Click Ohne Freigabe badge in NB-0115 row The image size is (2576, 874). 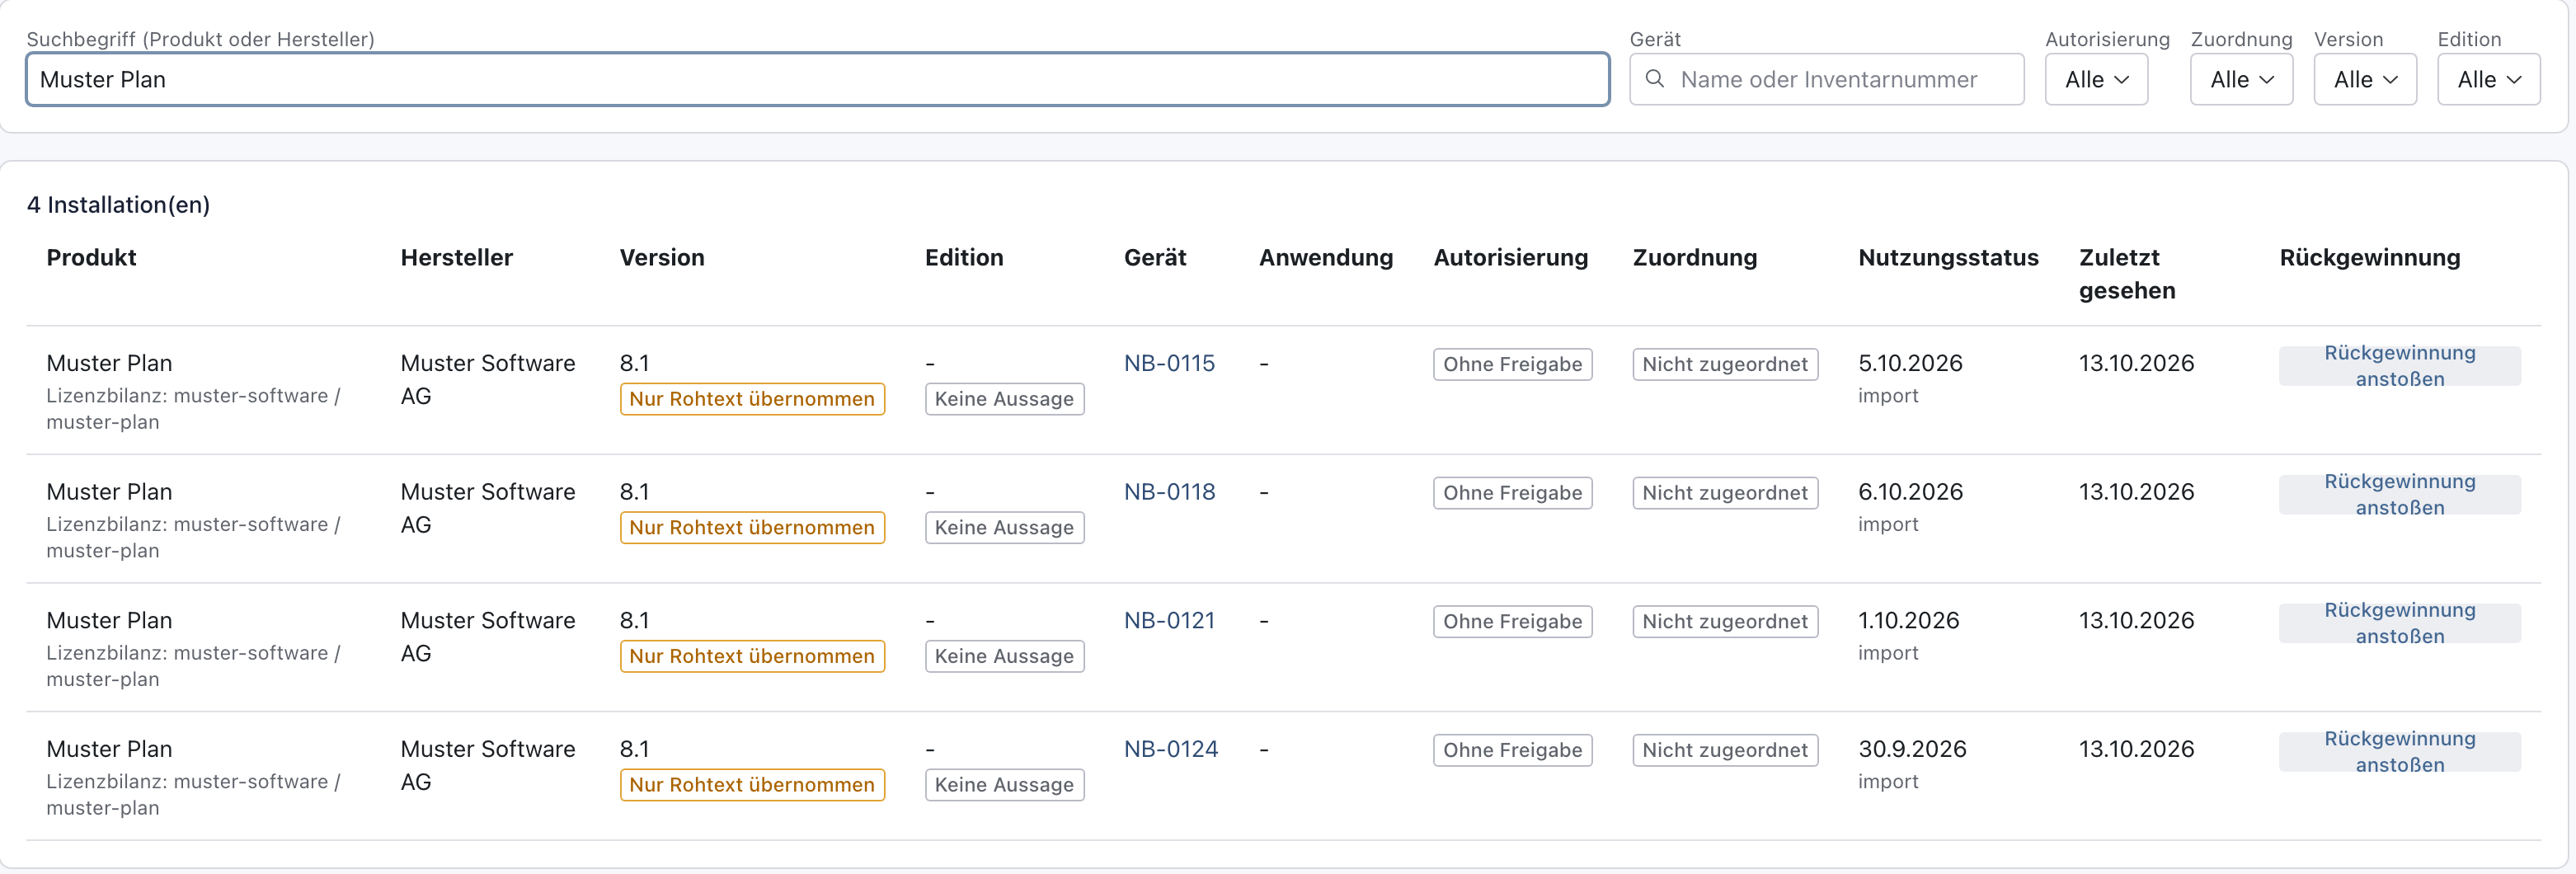click(x=1512, y=364)
